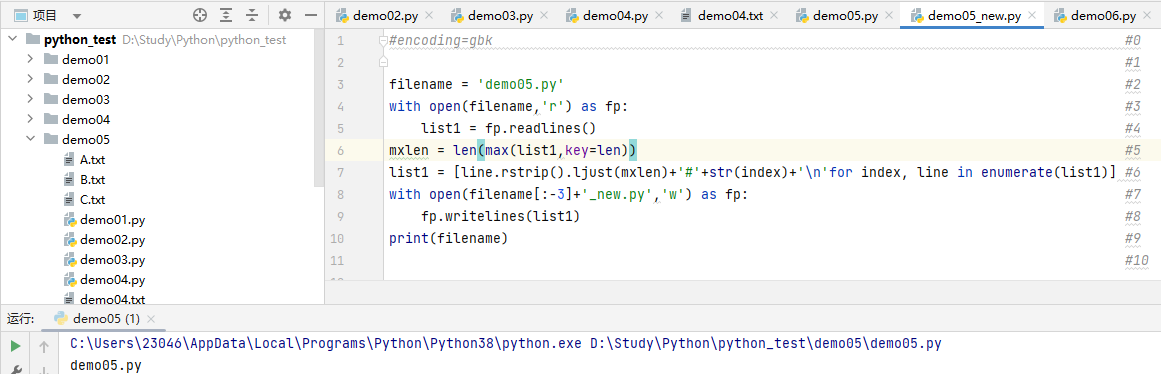Close the demo05 (1) run tab

click(151, 319)
